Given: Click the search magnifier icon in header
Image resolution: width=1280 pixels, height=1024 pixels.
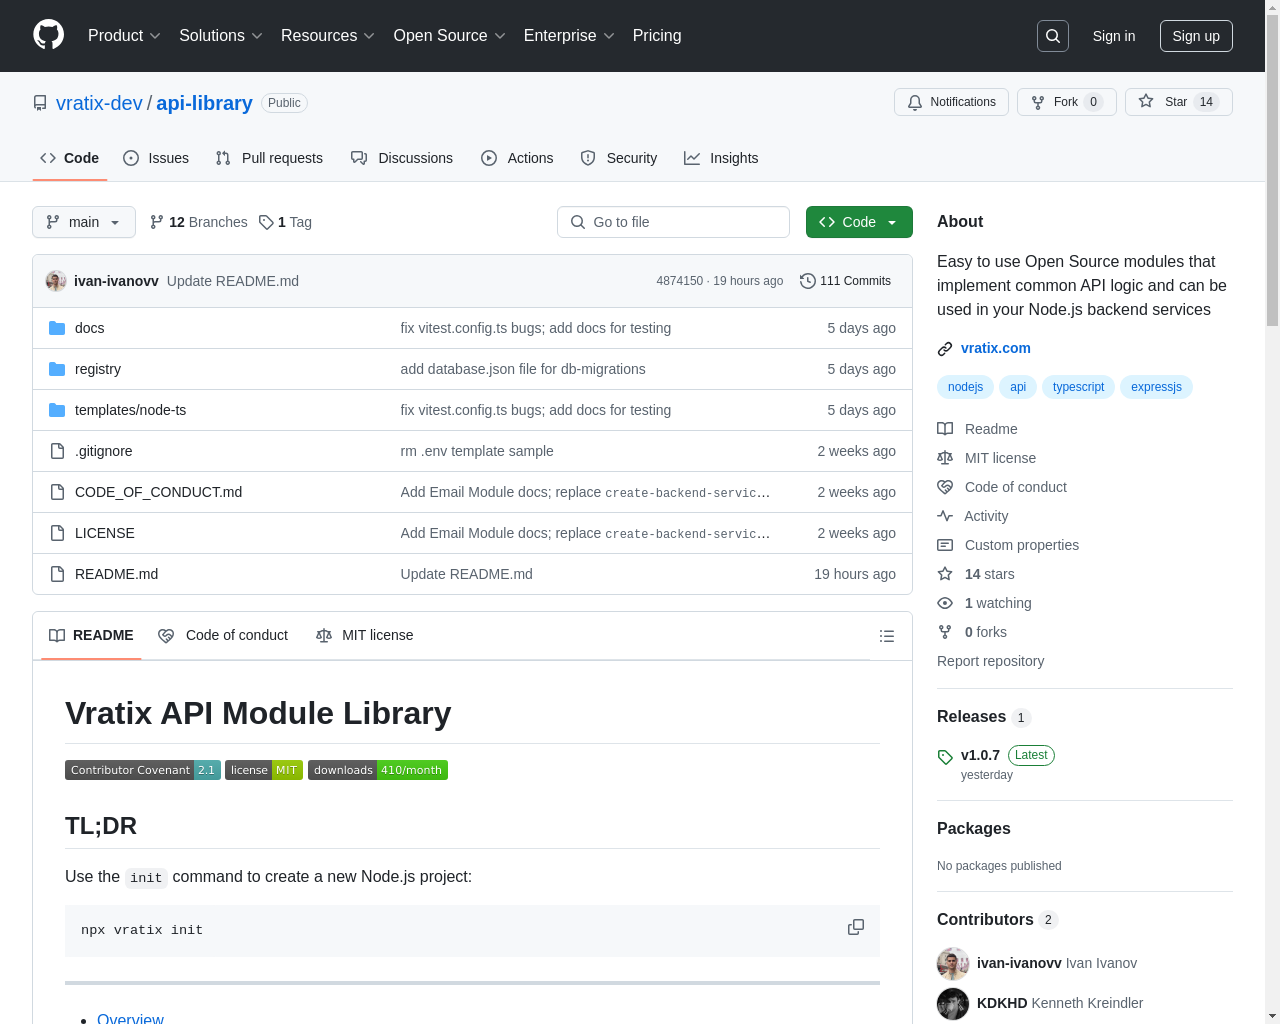Looking at the screenshot, I should pyautogui.click(x=1053, y=36).
